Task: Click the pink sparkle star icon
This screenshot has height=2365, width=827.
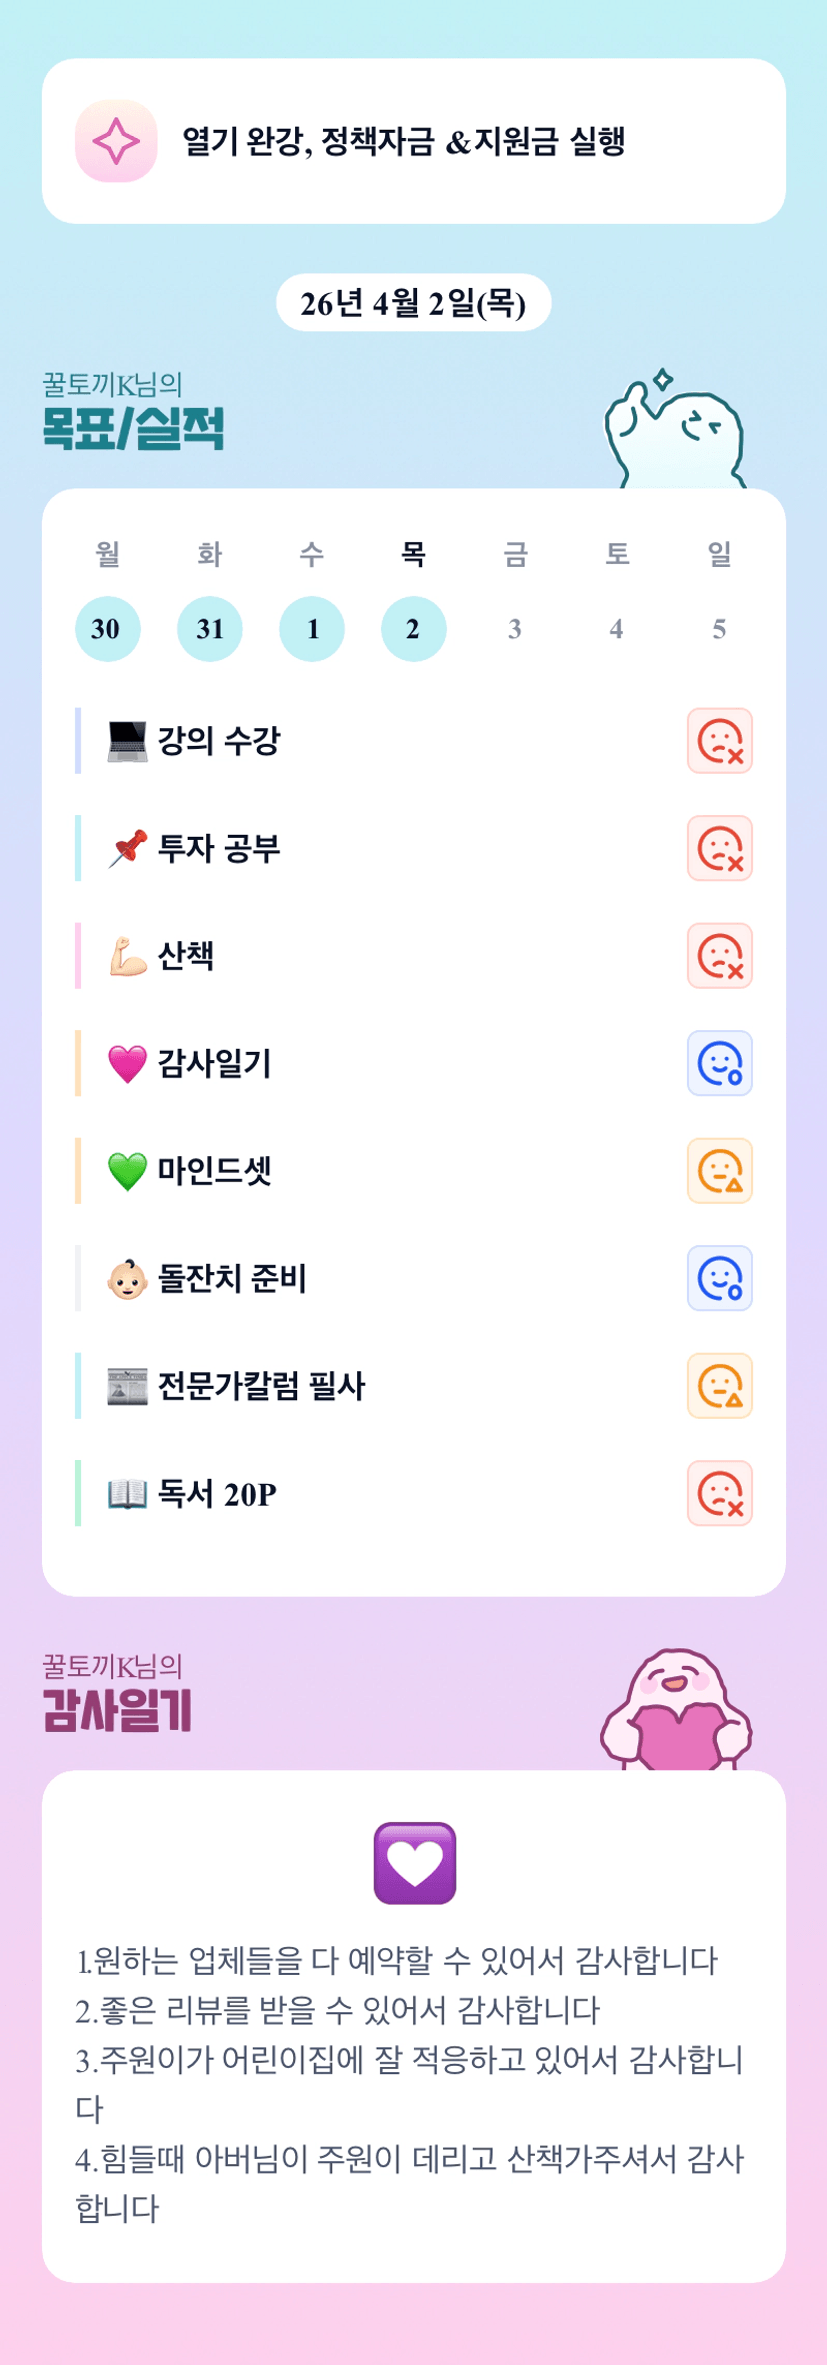Action: click(x=116, y=141)
